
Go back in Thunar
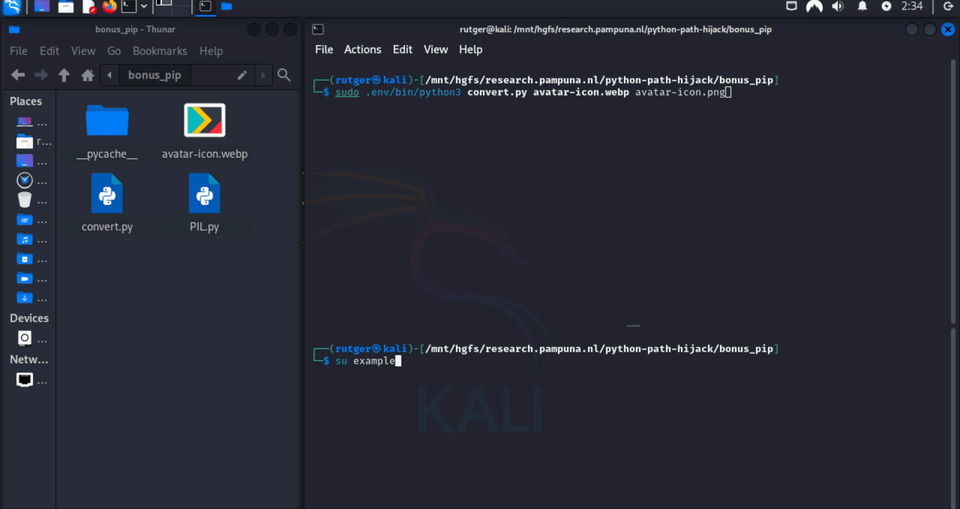(x=18, y=75)
